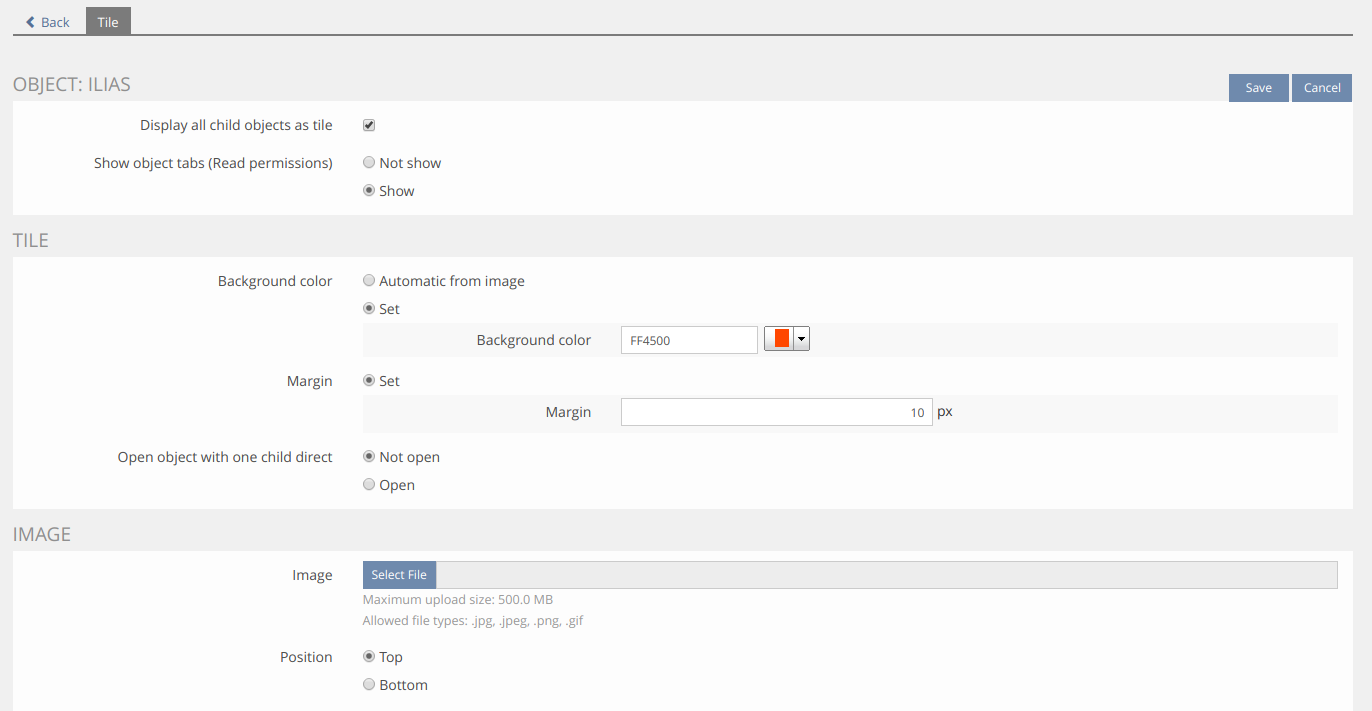Image resolution: width=1372 pixels, height=711 pixels.
Task: Switch to the Tile tab
Action: [x=108, y=22]
